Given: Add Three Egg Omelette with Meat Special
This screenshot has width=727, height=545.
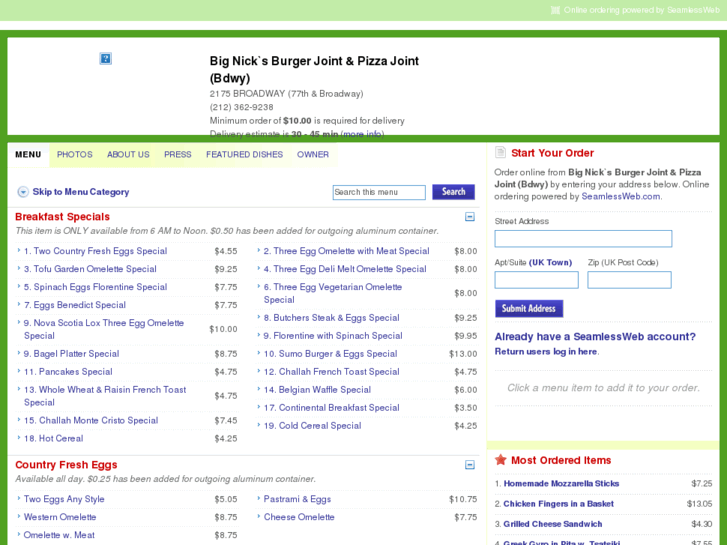Looking at the screenshot, I should (346, 251).
